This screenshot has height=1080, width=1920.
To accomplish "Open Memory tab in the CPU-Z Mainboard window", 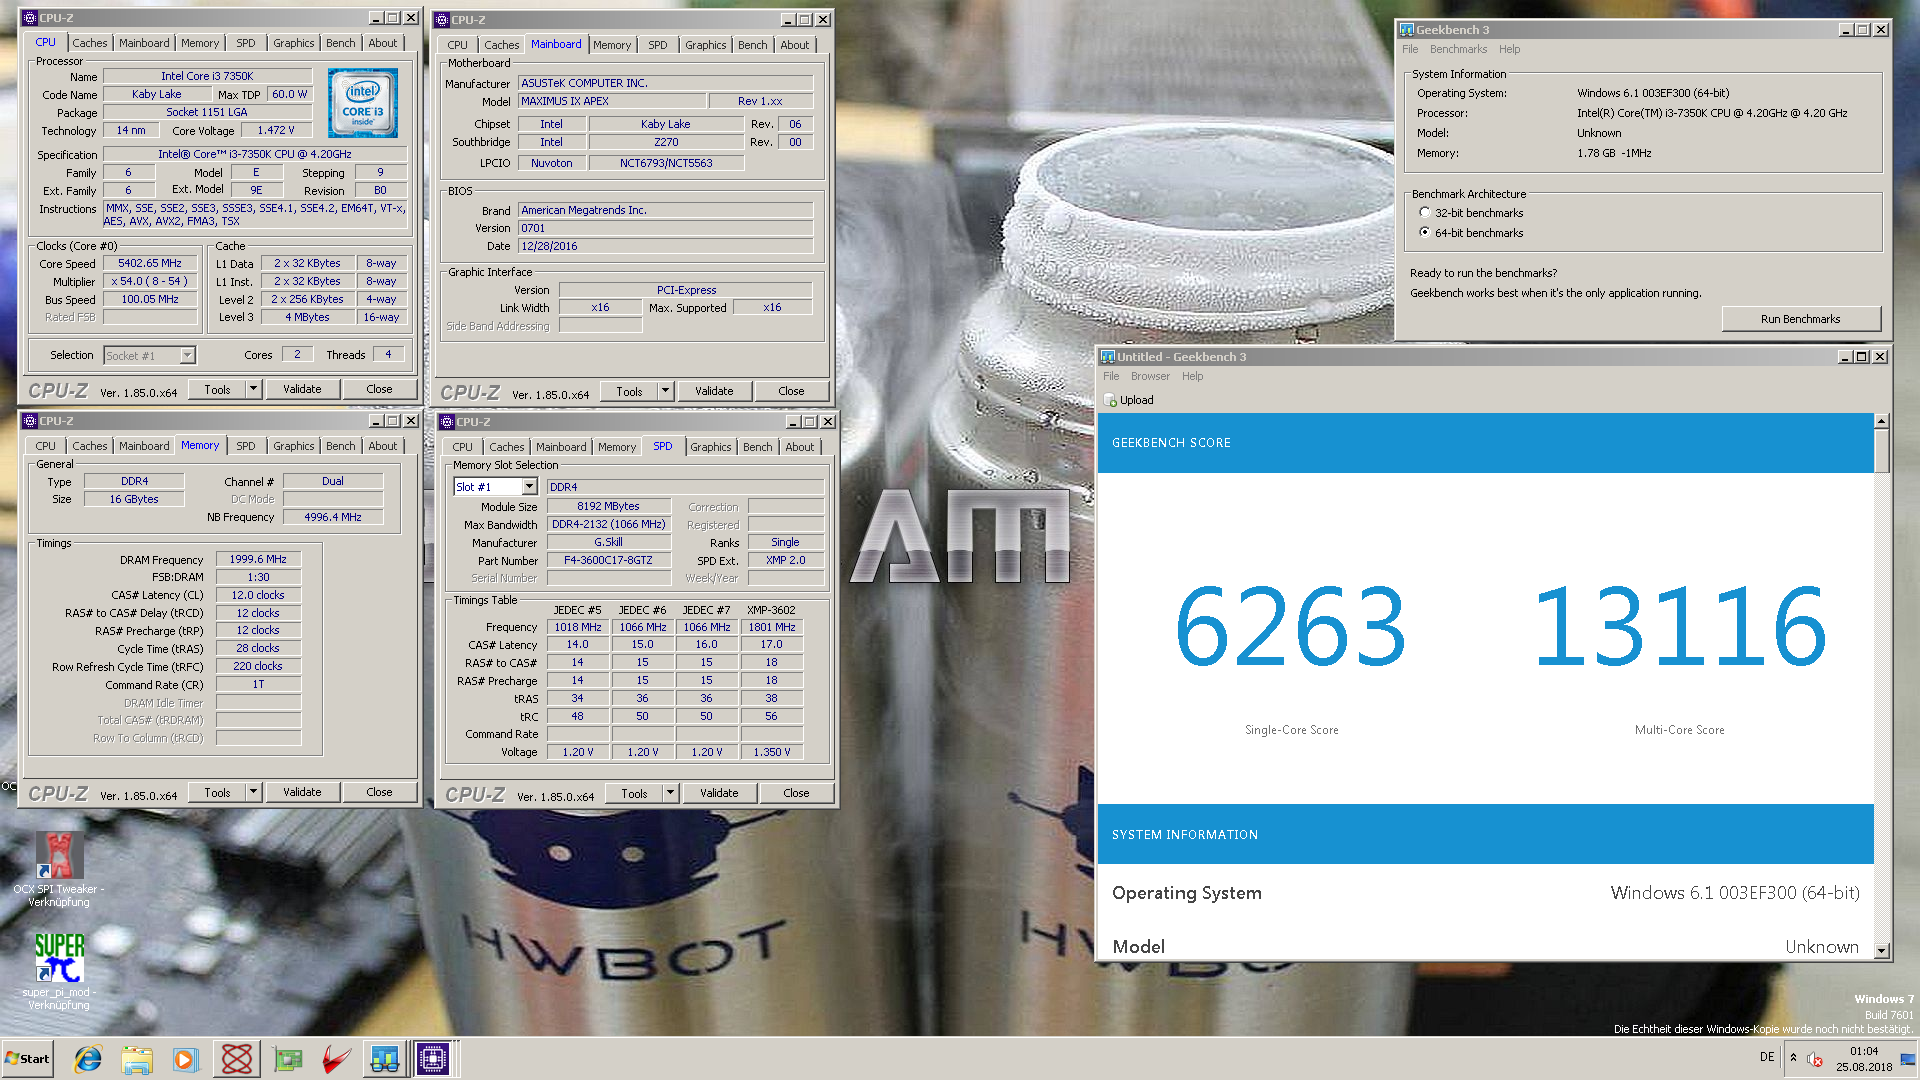I will [612, 45].
